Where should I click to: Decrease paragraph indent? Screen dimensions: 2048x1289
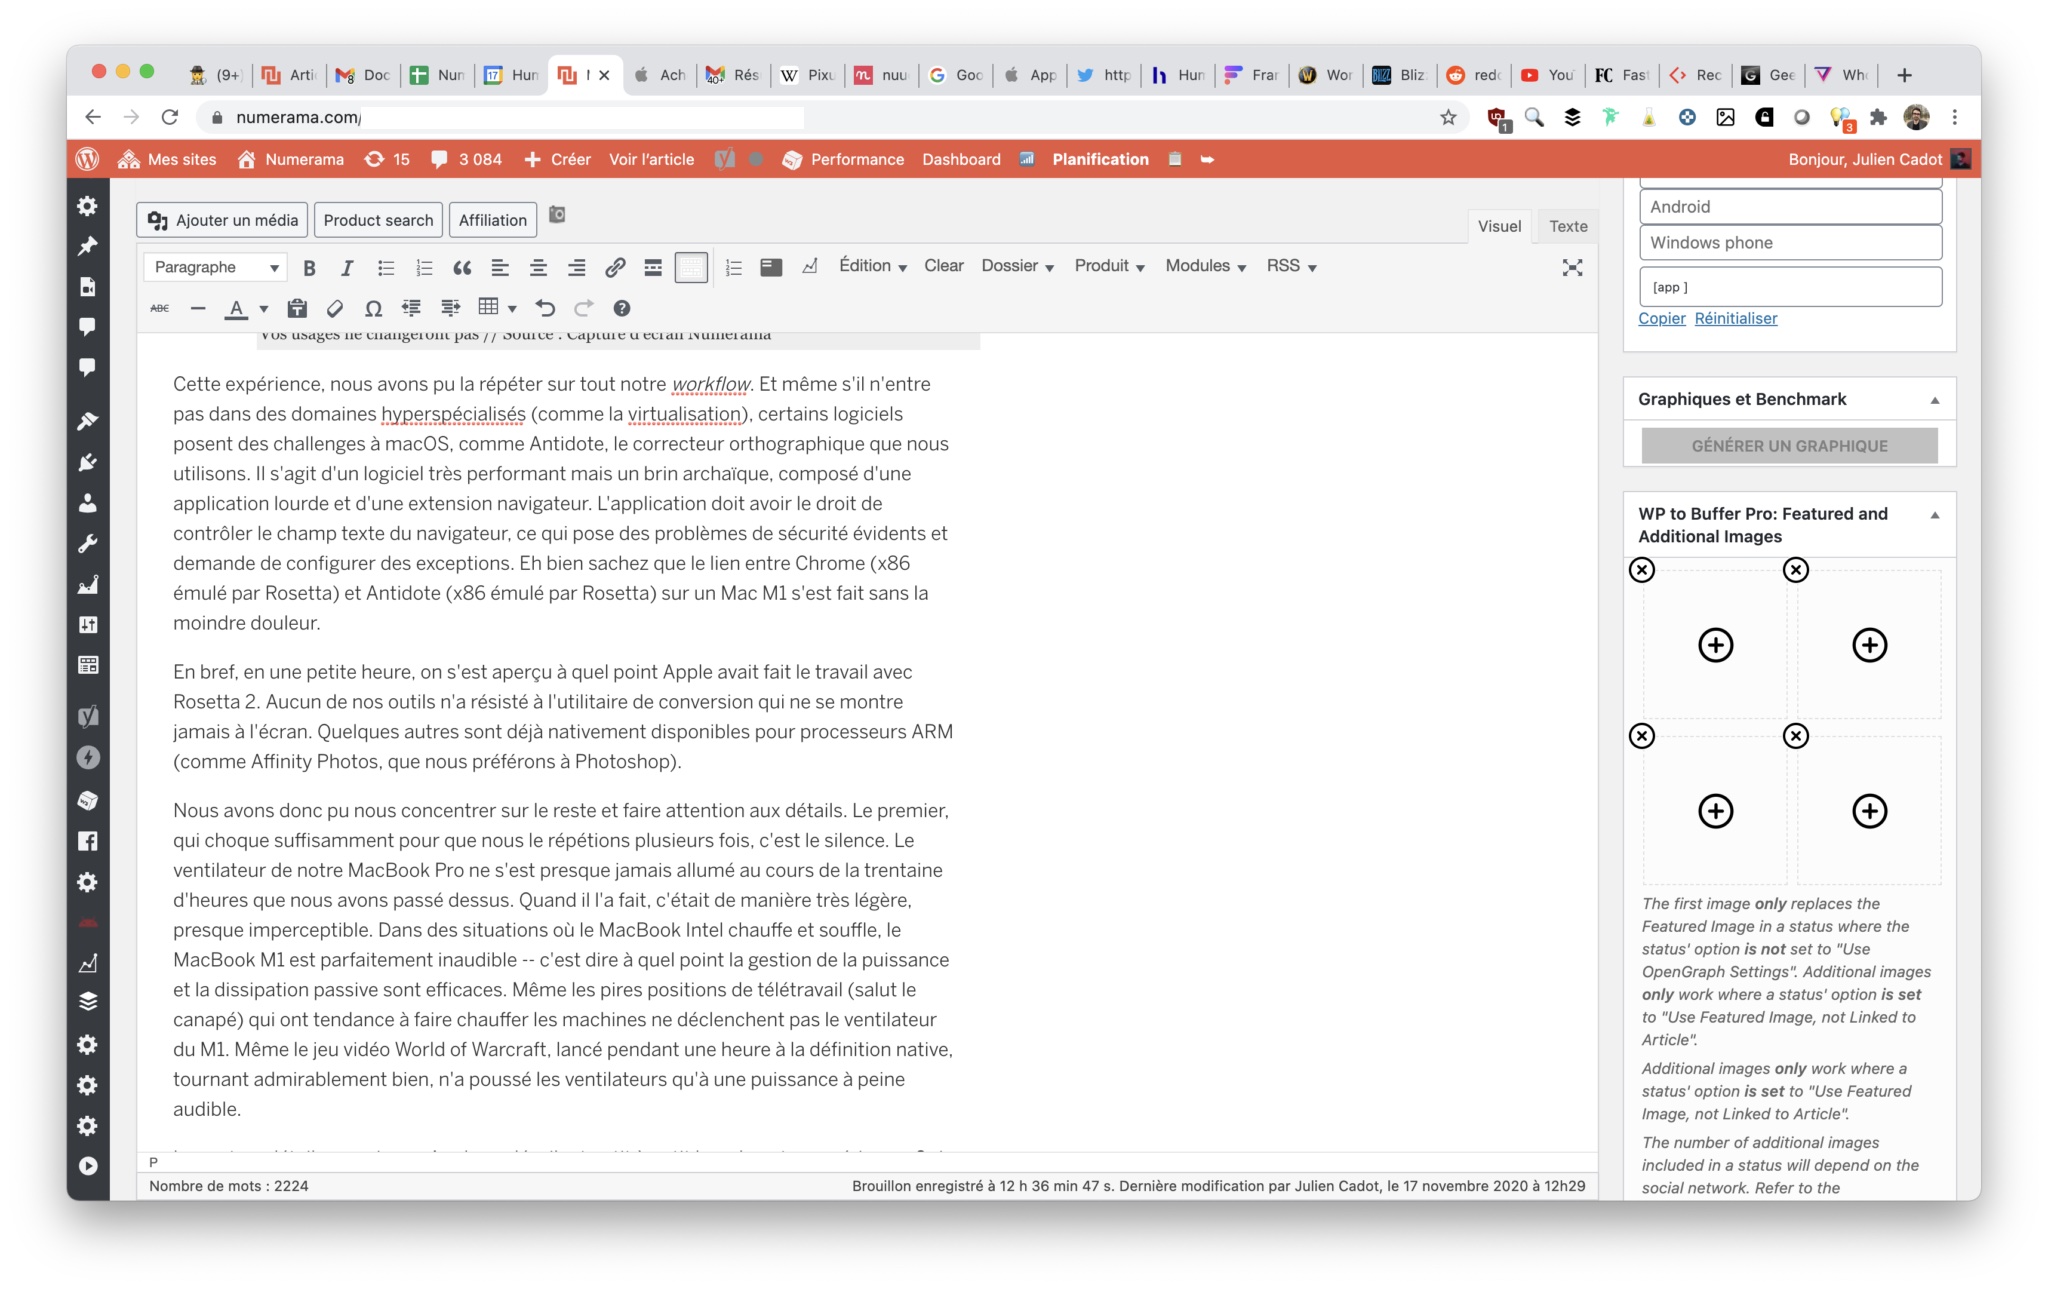(411, 308)
